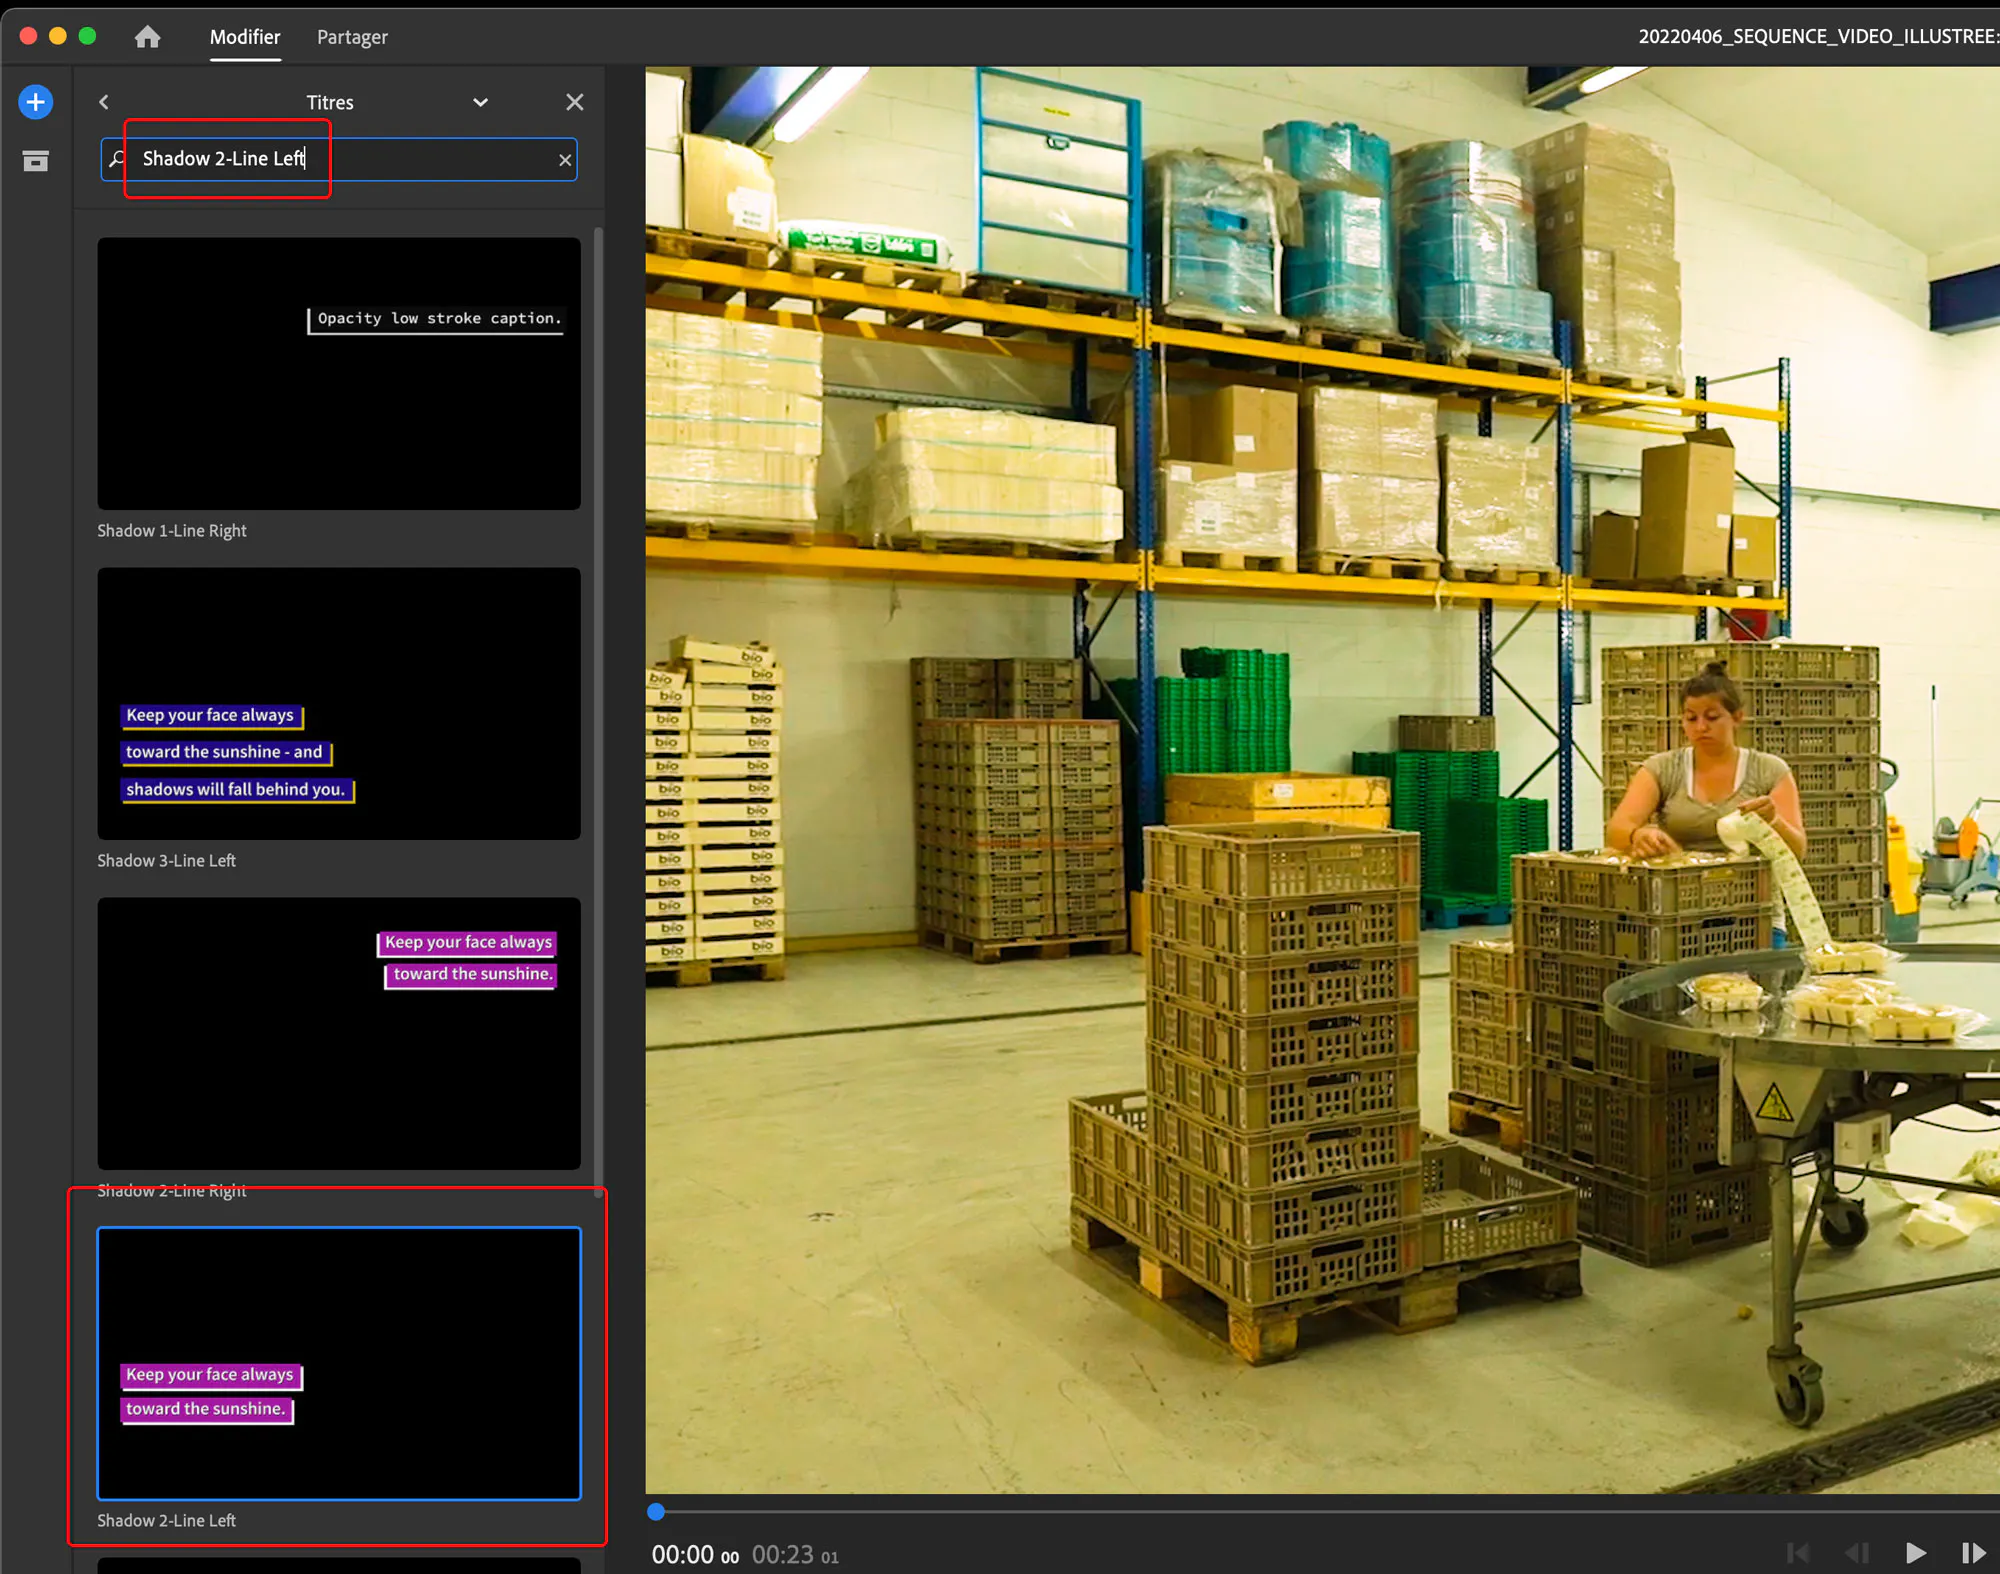Click the blue playhead on the scrub bar
2000x1574 pixels.
[656, 1512]
